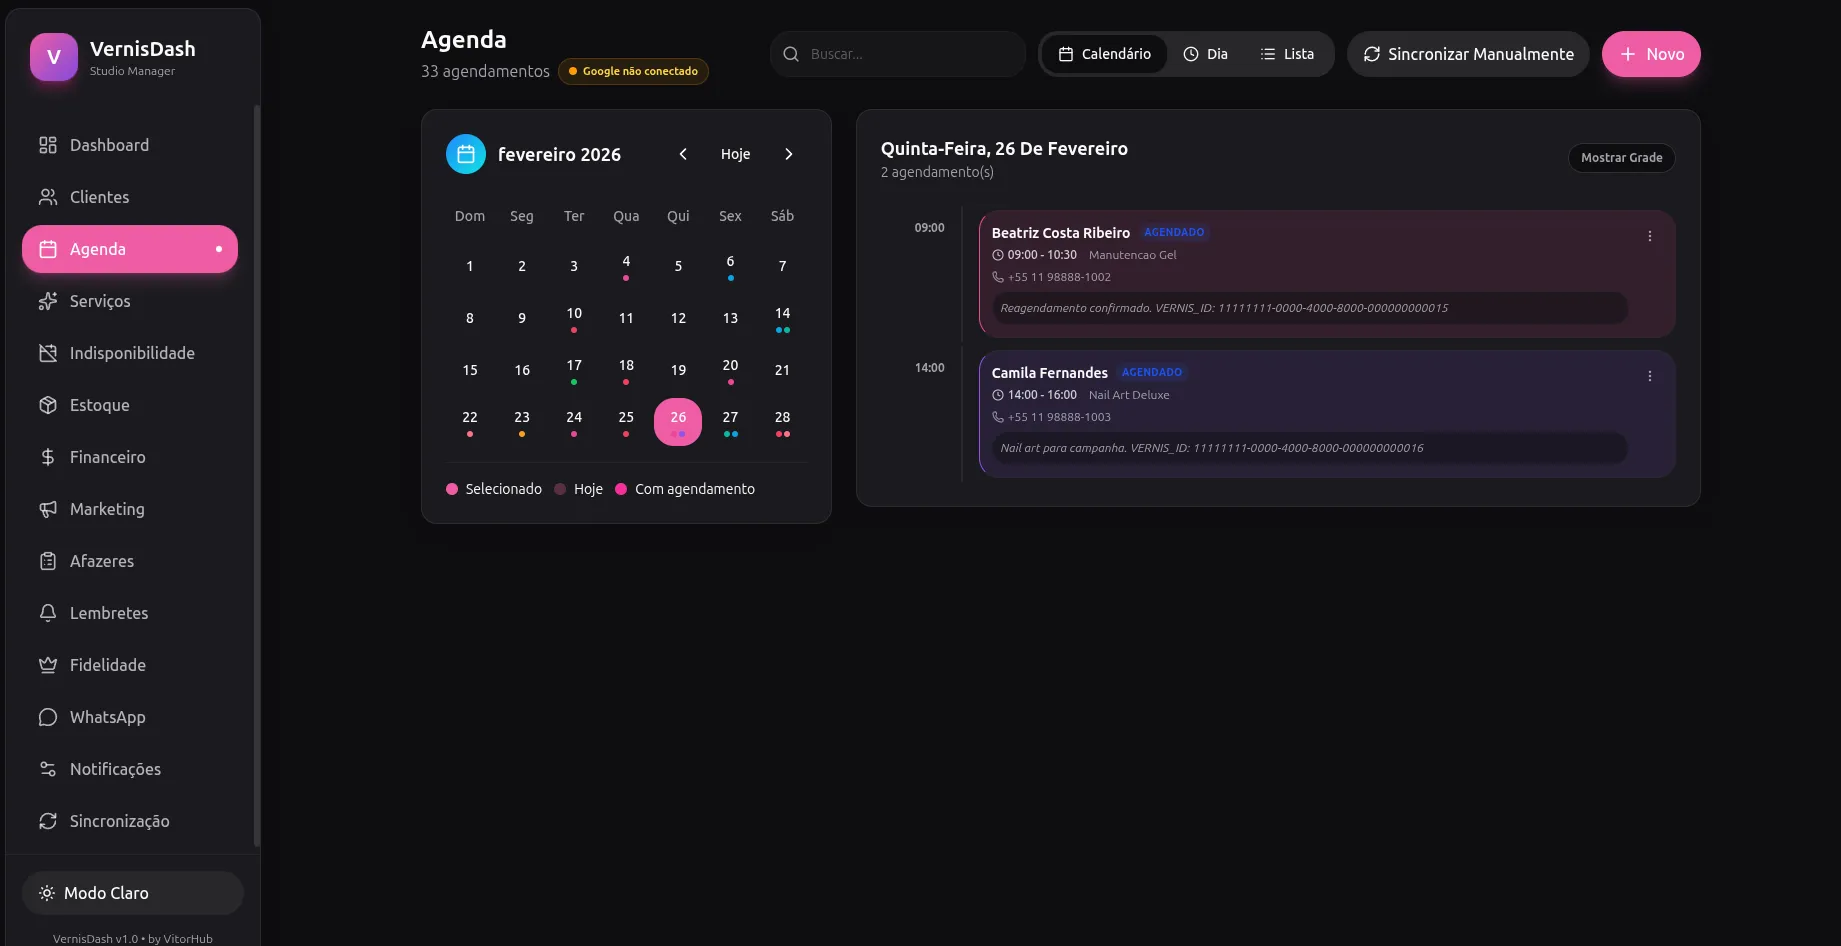
Task: Select February 20 in calendar
Action: pyautogui.click(x=730, y=370)
